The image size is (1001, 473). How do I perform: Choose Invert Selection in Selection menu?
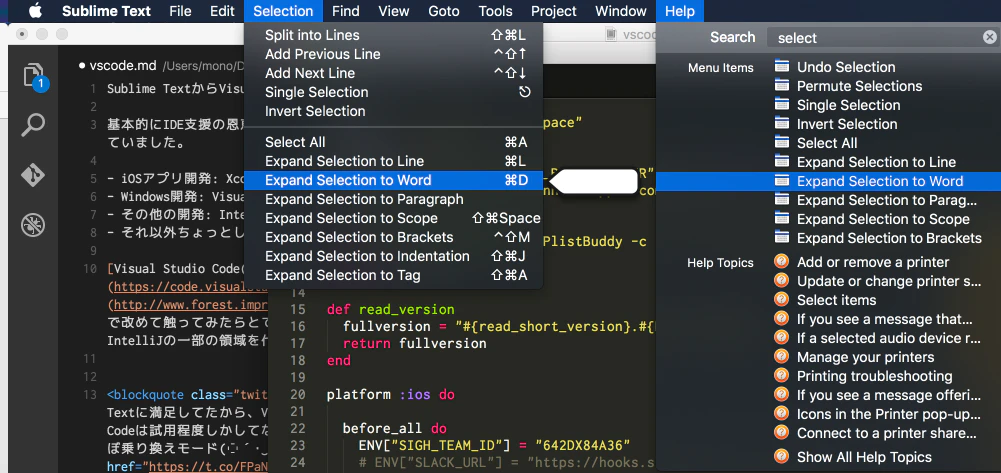[393, 111]
